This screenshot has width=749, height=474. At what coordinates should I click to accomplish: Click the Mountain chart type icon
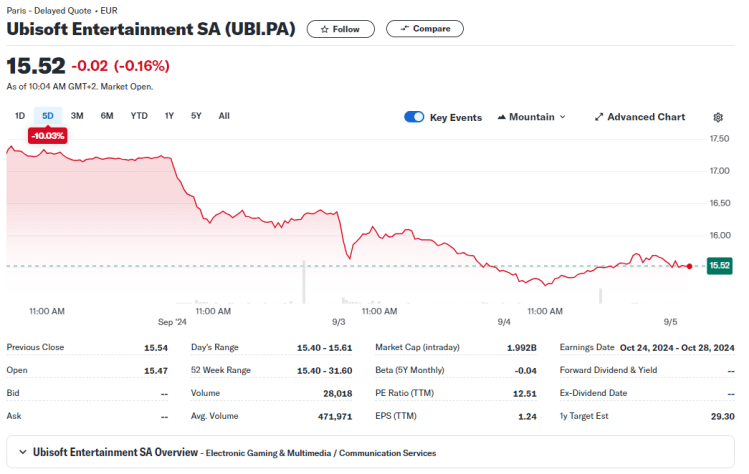coord(502,117)
